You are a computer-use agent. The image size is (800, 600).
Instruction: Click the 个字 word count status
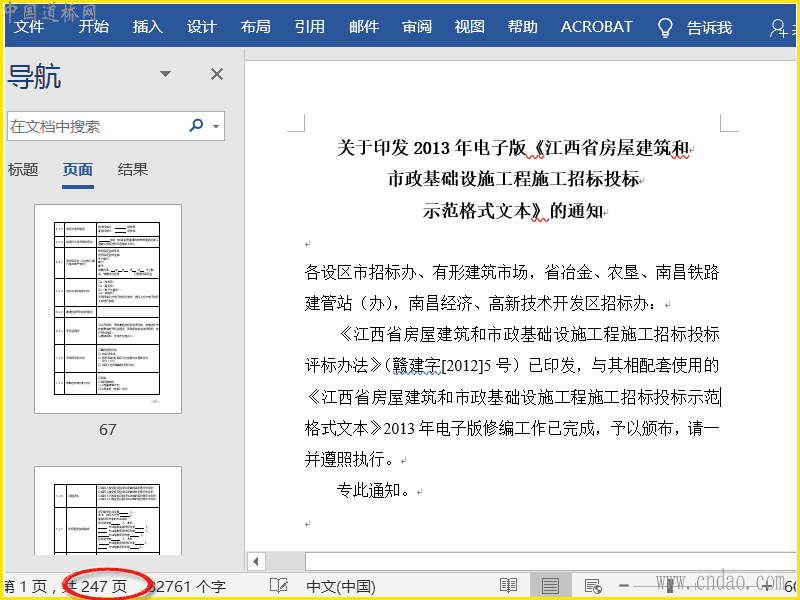coord(187,587)
